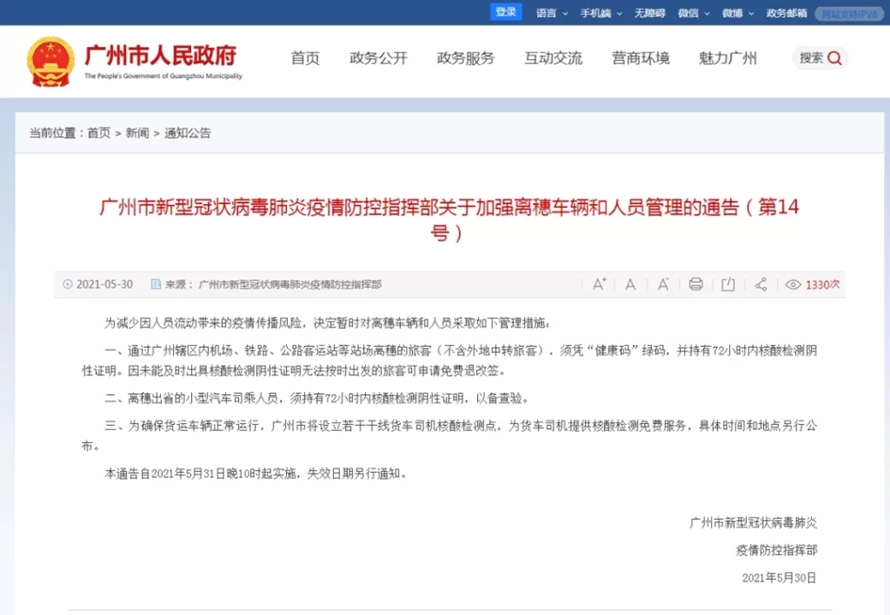
Task: Expand the 手机端 mobile dropdown
Action: 600,13
